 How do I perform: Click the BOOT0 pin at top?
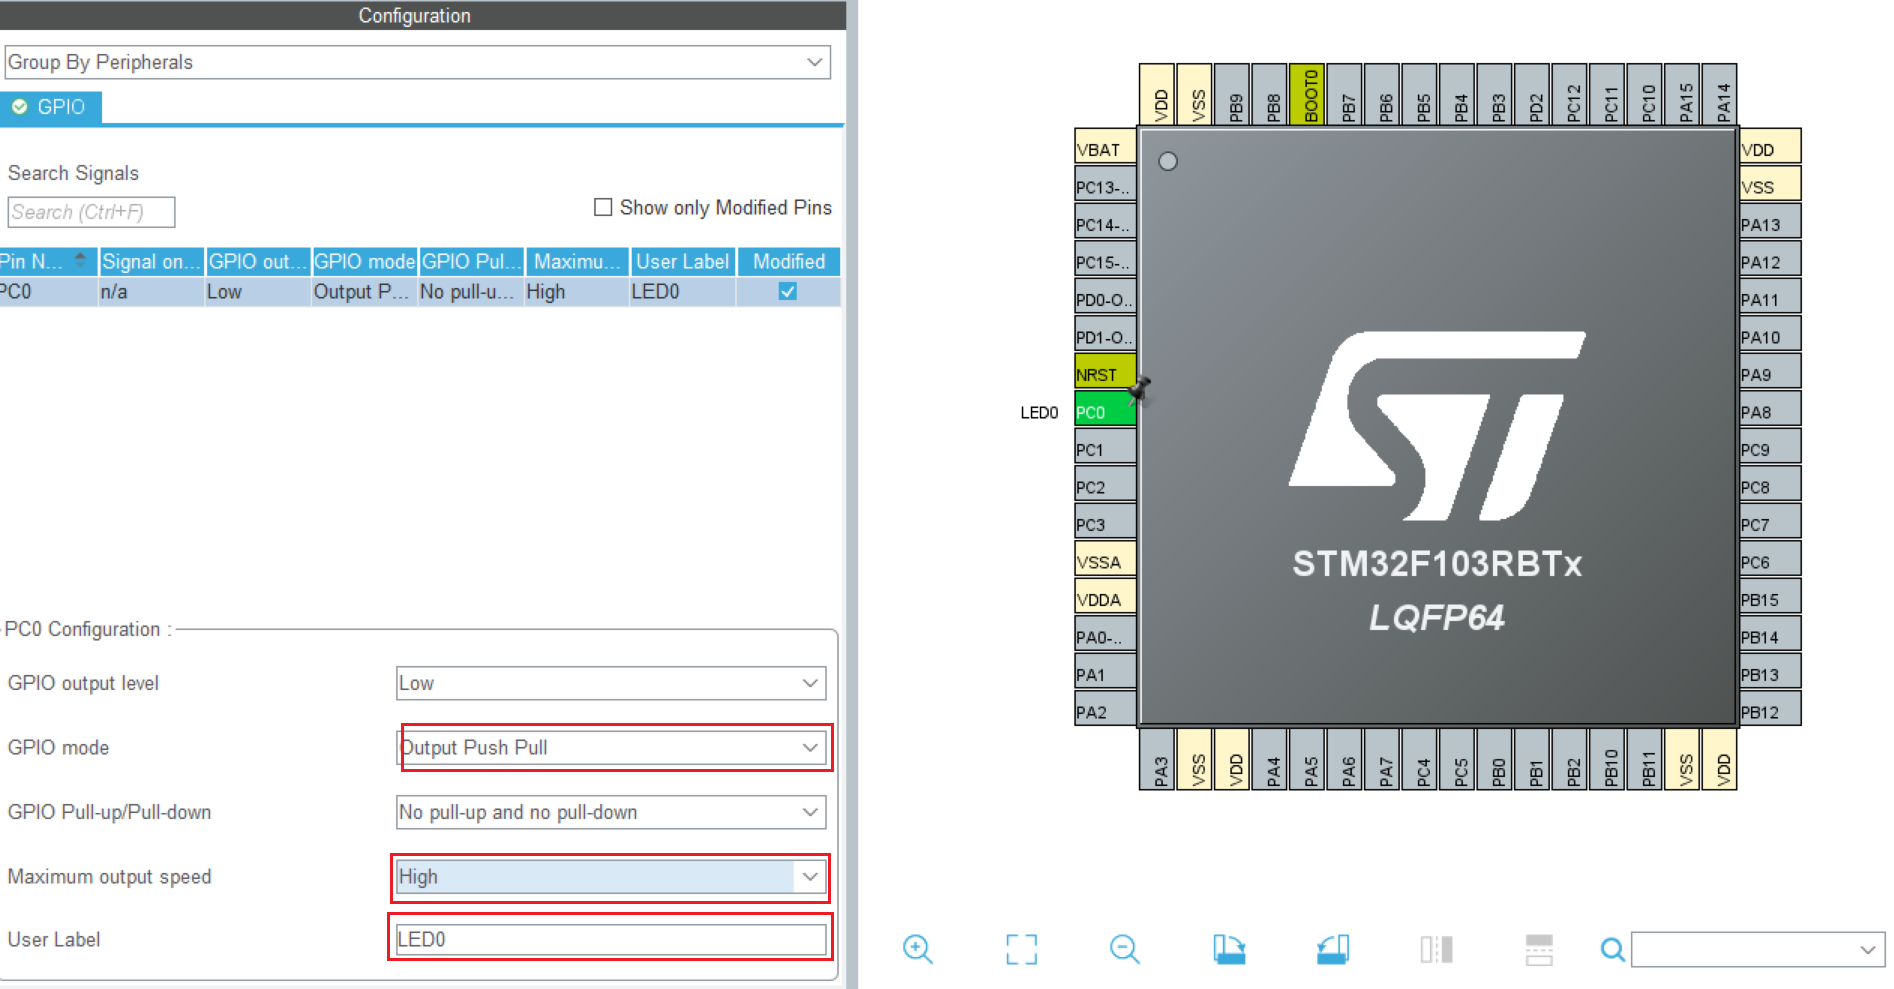click(x=1308, y=95)
